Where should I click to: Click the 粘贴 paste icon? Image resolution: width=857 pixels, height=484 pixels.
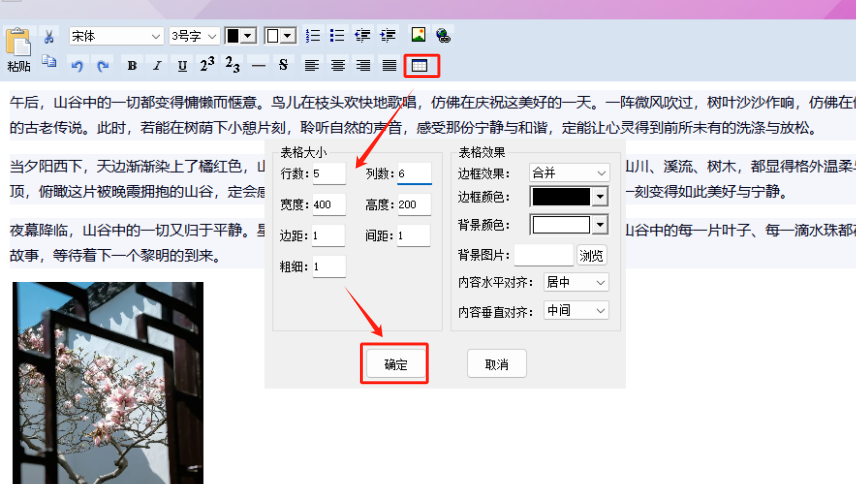[x=19, y=49]
